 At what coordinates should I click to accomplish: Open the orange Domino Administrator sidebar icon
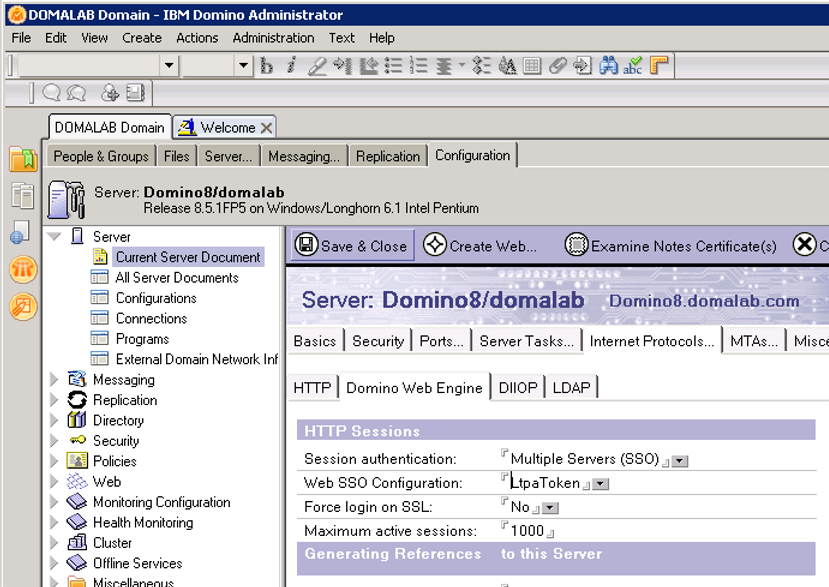[23, 270]
